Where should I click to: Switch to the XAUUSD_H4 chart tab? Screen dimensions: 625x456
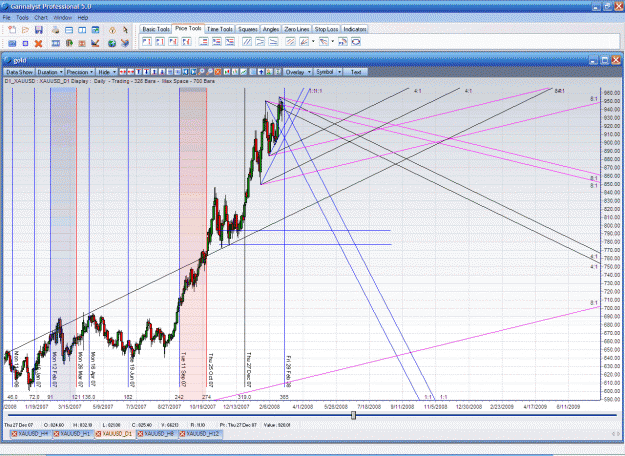pyautogui.click(x=30, y=434)
